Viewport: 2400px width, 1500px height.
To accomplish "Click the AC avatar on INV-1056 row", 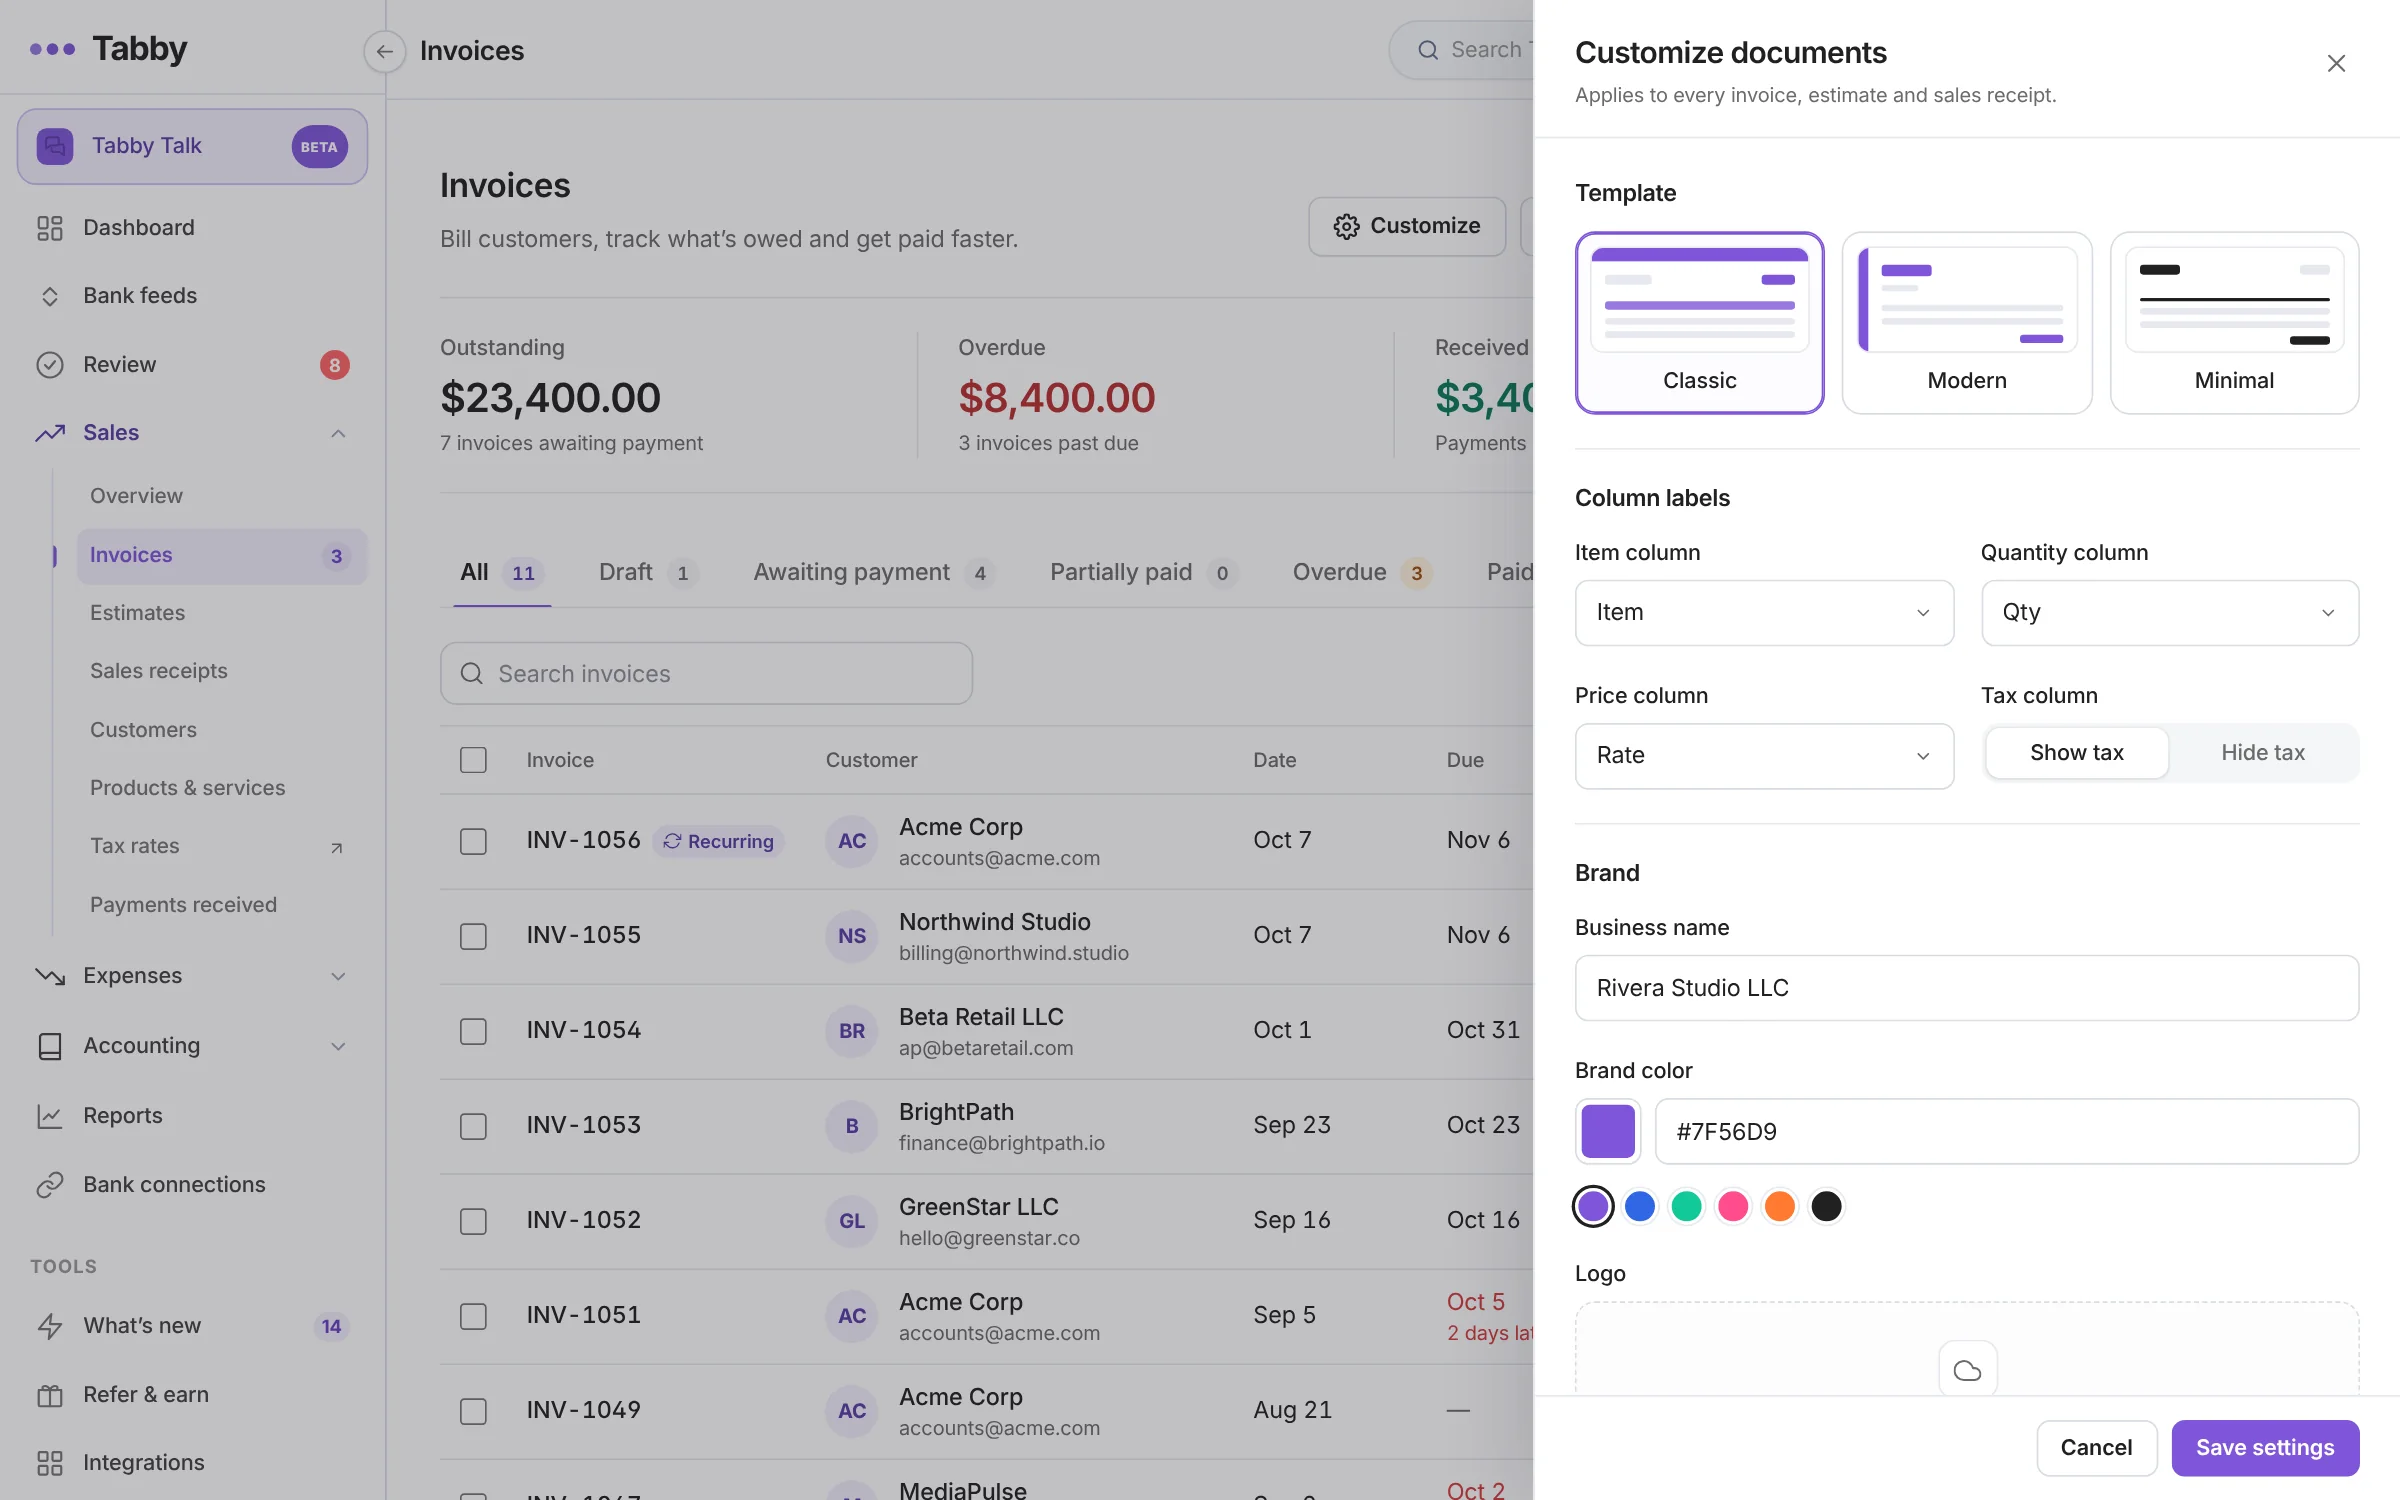I will point(852,842).
